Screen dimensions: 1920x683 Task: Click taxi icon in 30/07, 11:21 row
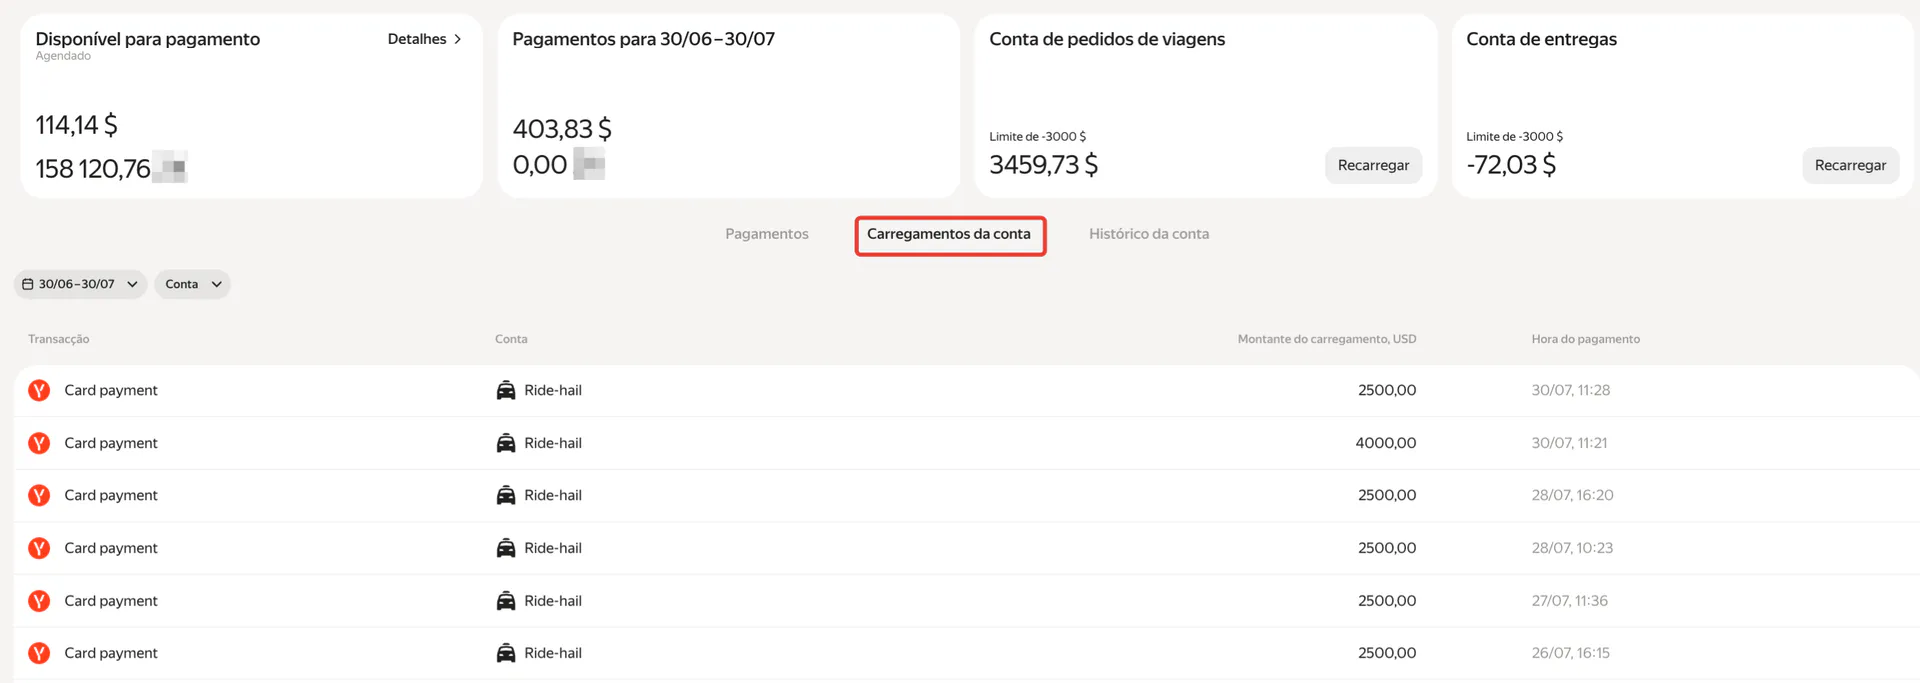506,443
